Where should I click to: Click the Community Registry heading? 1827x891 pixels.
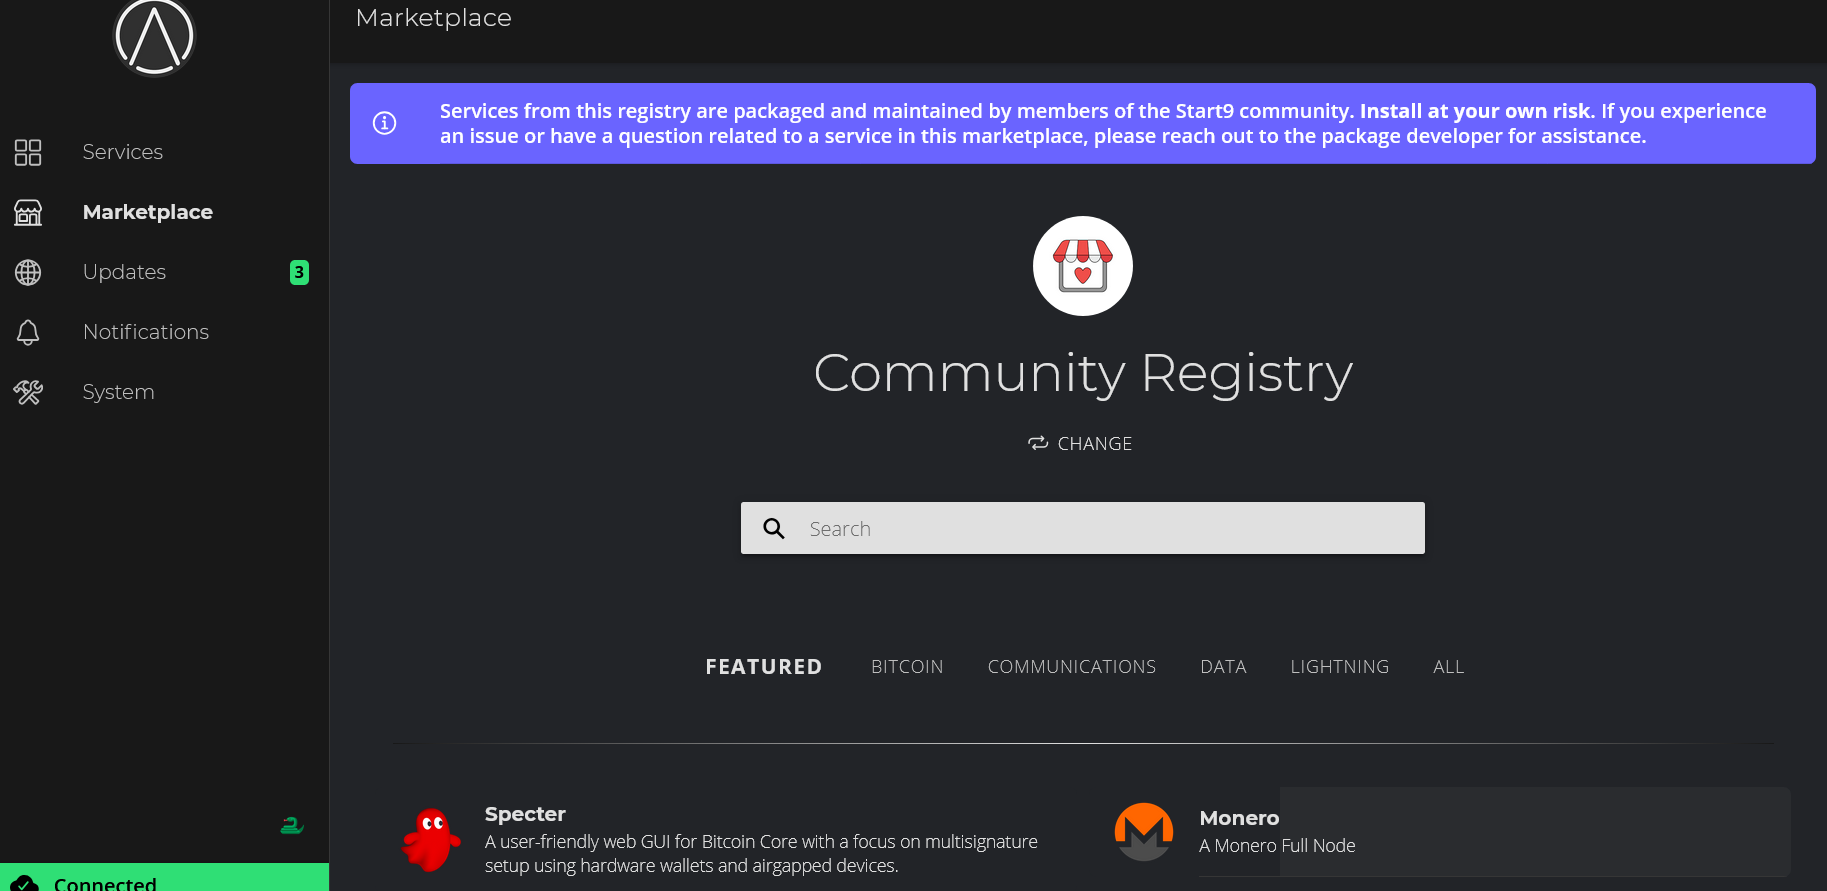coord(1083,374)
